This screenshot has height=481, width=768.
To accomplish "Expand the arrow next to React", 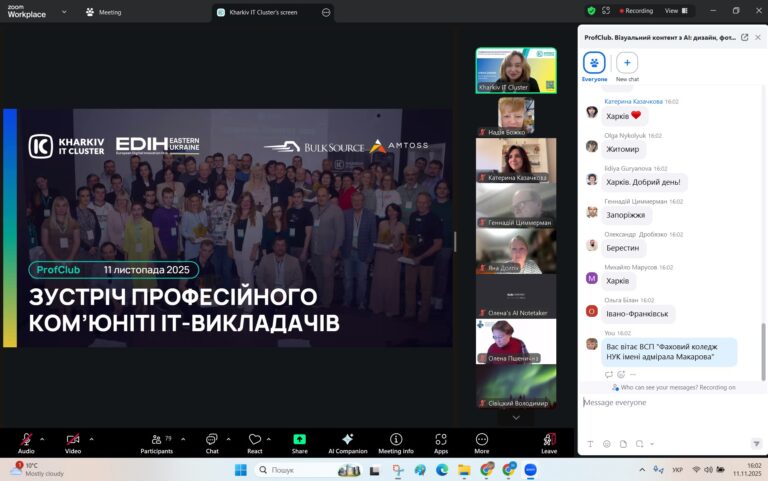I will [268, 439].
